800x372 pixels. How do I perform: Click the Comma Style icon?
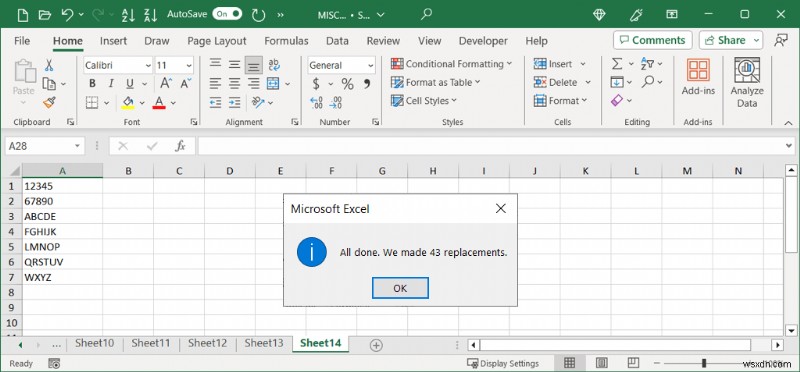coord(366,84)
